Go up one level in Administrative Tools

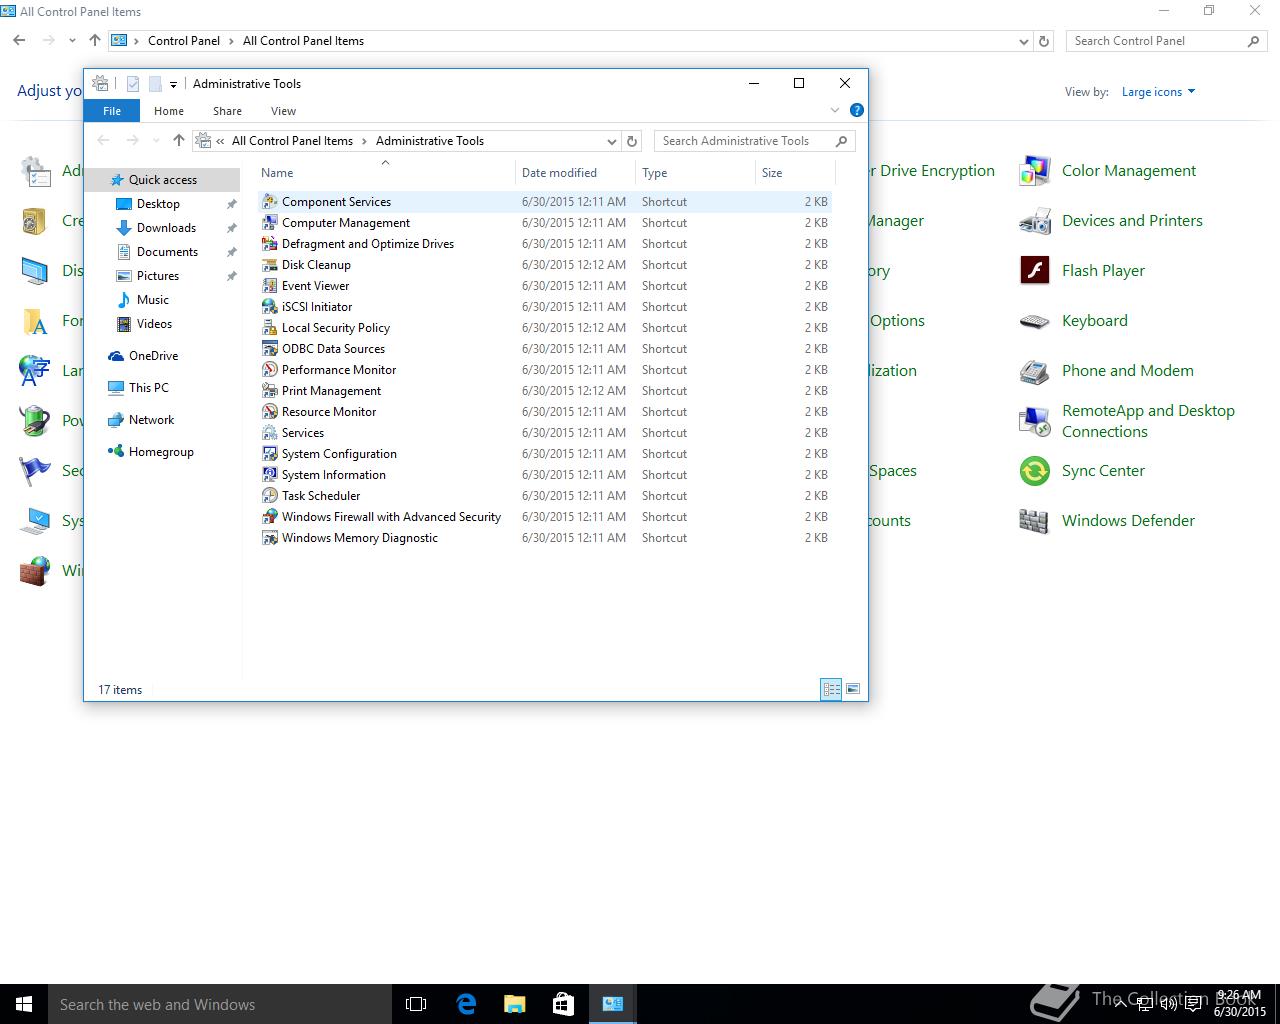point(178,141)
